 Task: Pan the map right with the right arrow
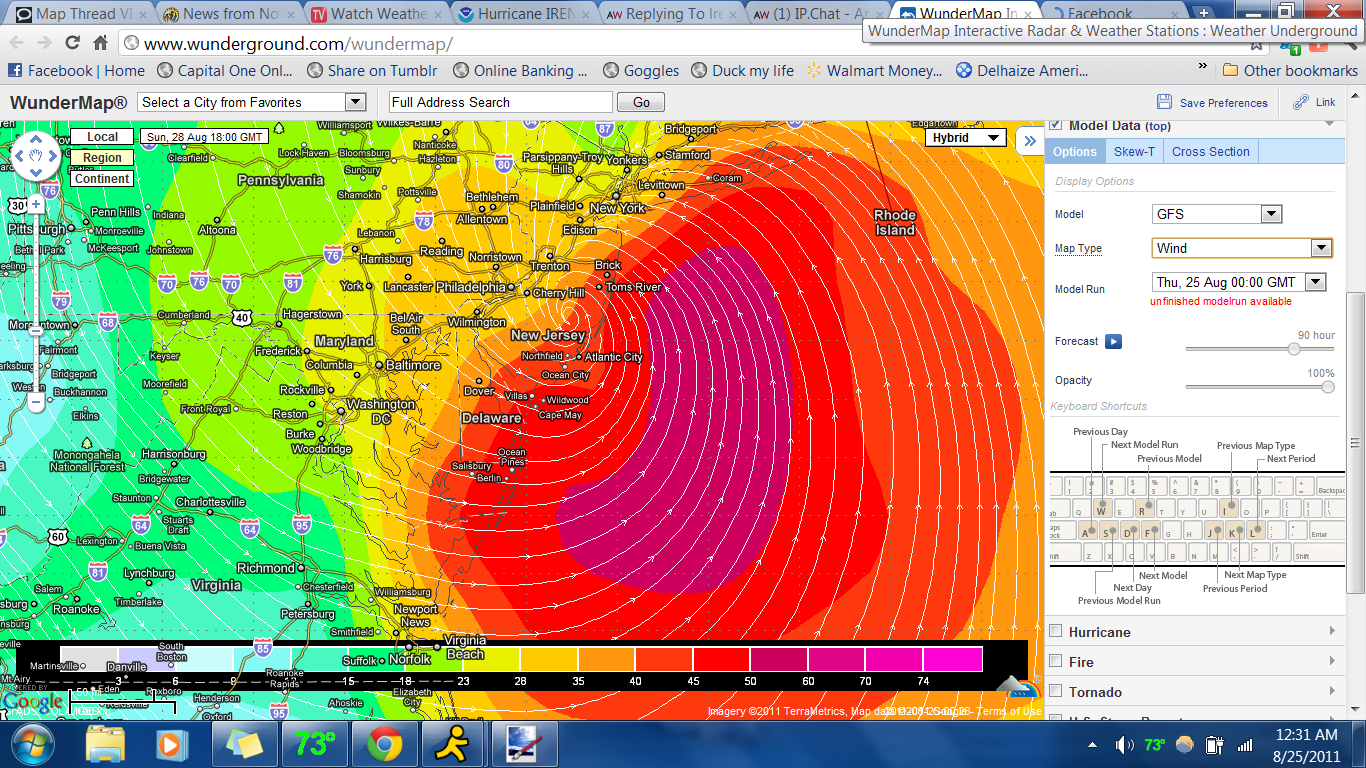(x=53, y=156)
